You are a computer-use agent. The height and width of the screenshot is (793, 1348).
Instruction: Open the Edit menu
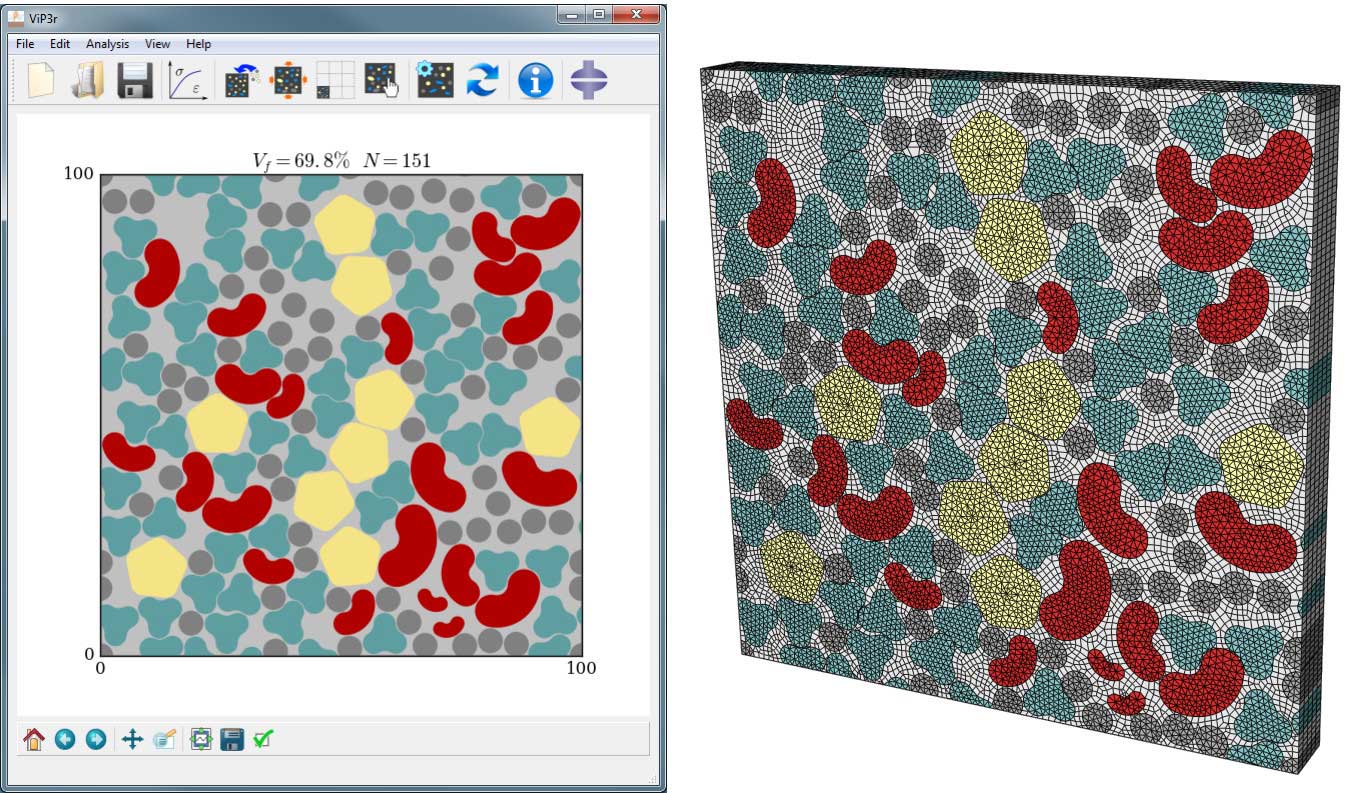pyautogui.click(x=60, y=44)
